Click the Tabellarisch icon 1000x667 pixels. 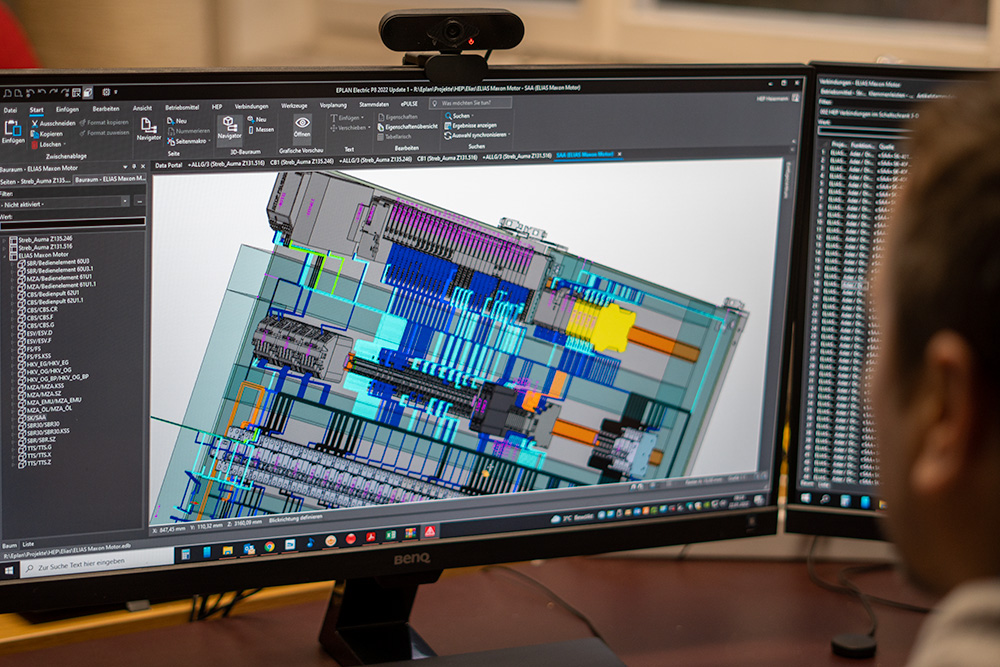[381, 136]
